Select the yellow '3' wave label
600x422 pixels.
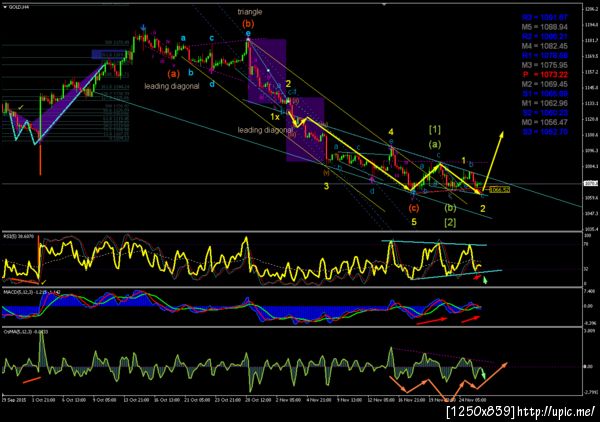[x=326, y=186]
